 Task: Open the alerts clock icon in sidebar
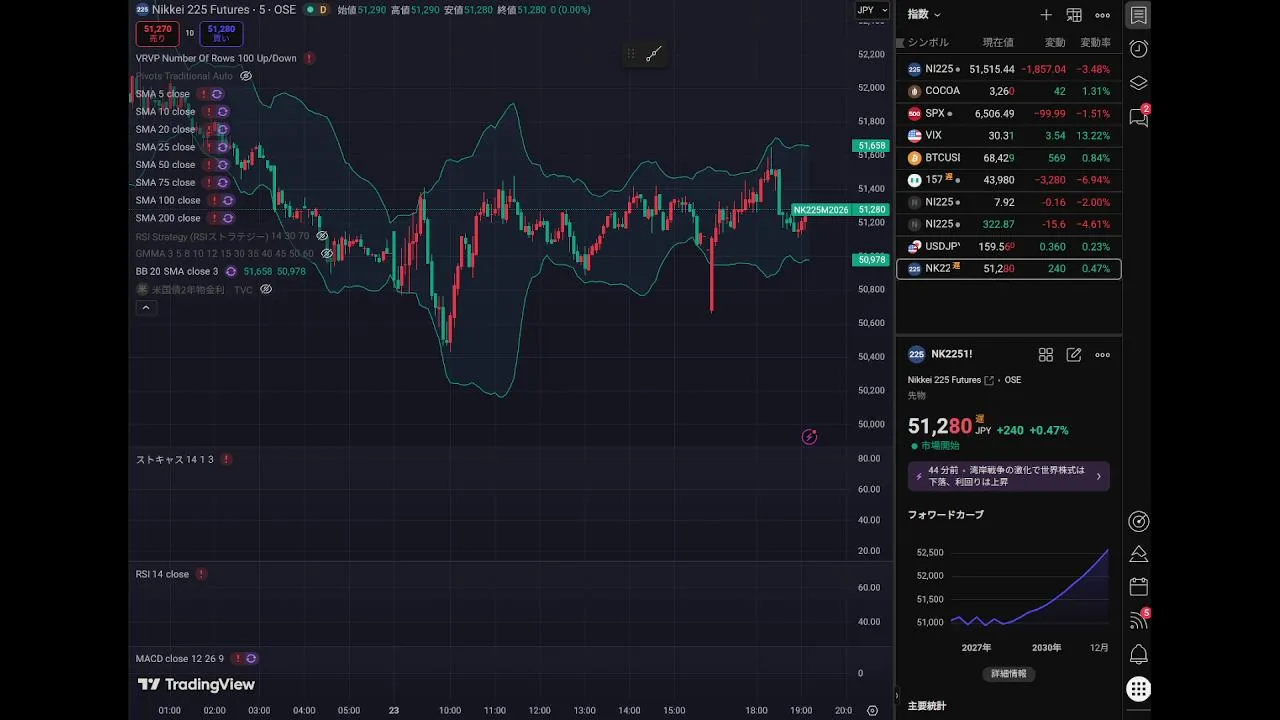1138,49
